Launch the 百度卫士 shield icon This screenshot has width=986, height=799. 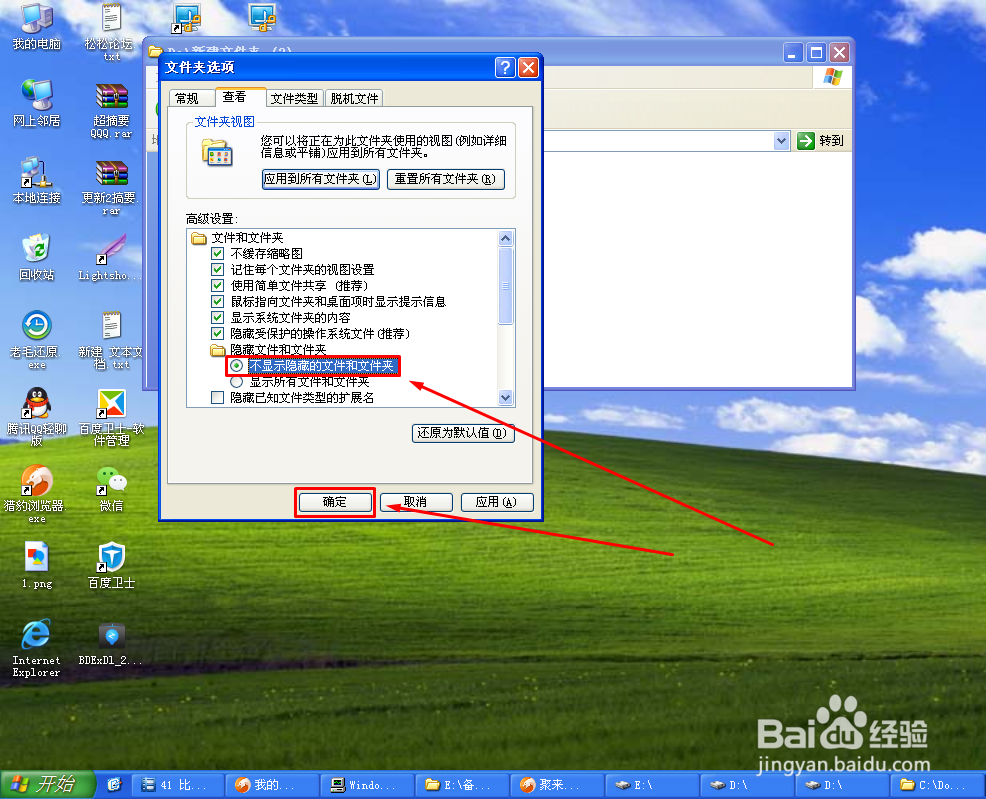[x=111, y=565]
